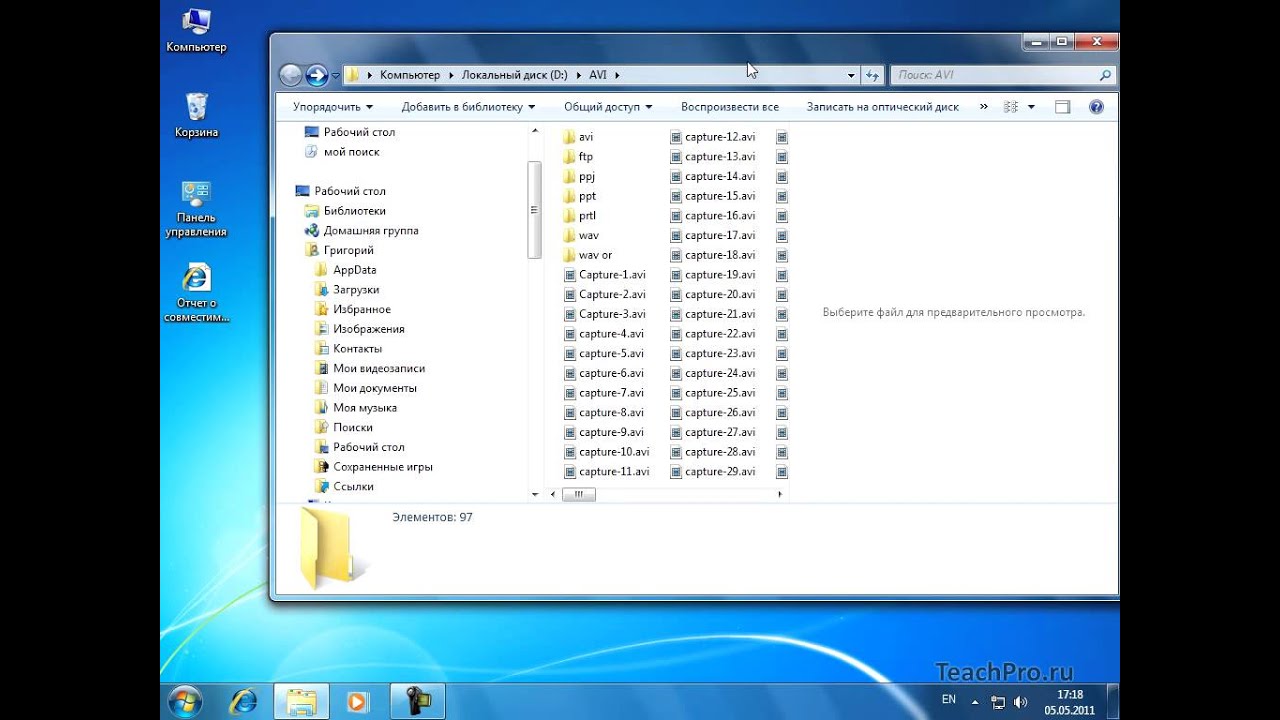The height and width of the screenshot is (720, 1280).
Task: Open the address bar history dropdown
Action: [851, 75]
